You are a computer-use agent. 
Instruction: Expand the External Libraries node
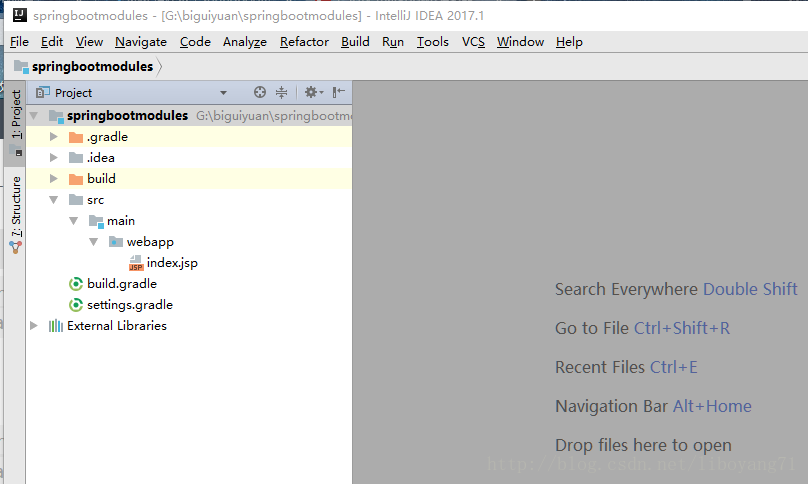tap(34, 326)
